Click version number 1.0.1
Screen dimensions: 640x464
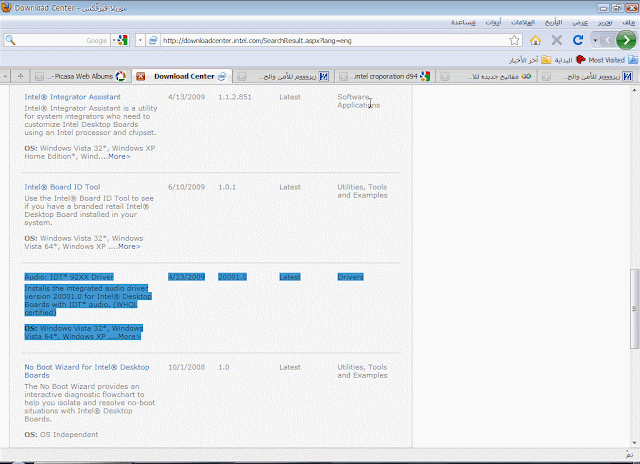[x=227, y=187]
